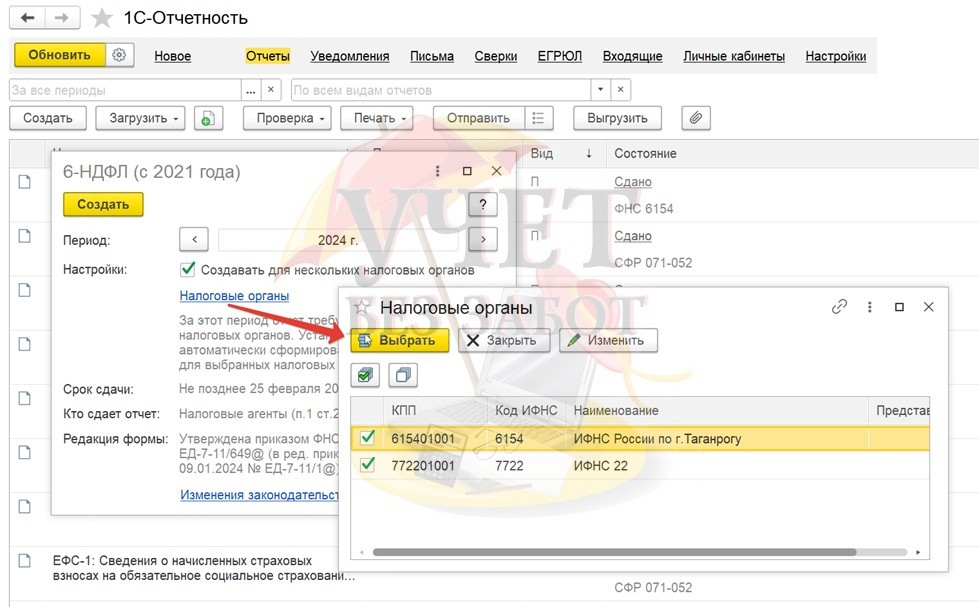The width and height of the screenshot is (979, 607).
Task: Click the Выгрузить button
Action: tap(617, 118)
